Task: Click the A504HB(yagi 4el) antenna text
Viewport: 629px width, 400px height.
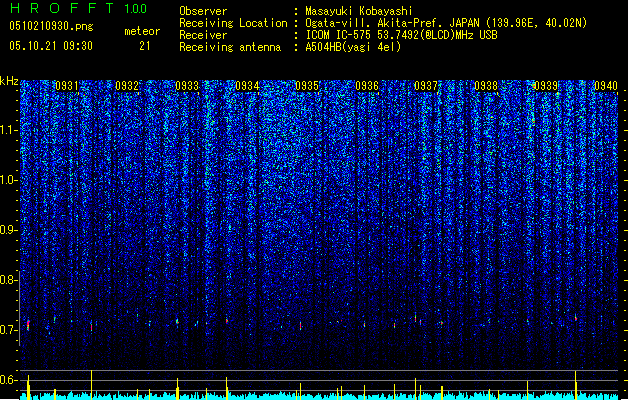Action: click(x=353, y=47)
